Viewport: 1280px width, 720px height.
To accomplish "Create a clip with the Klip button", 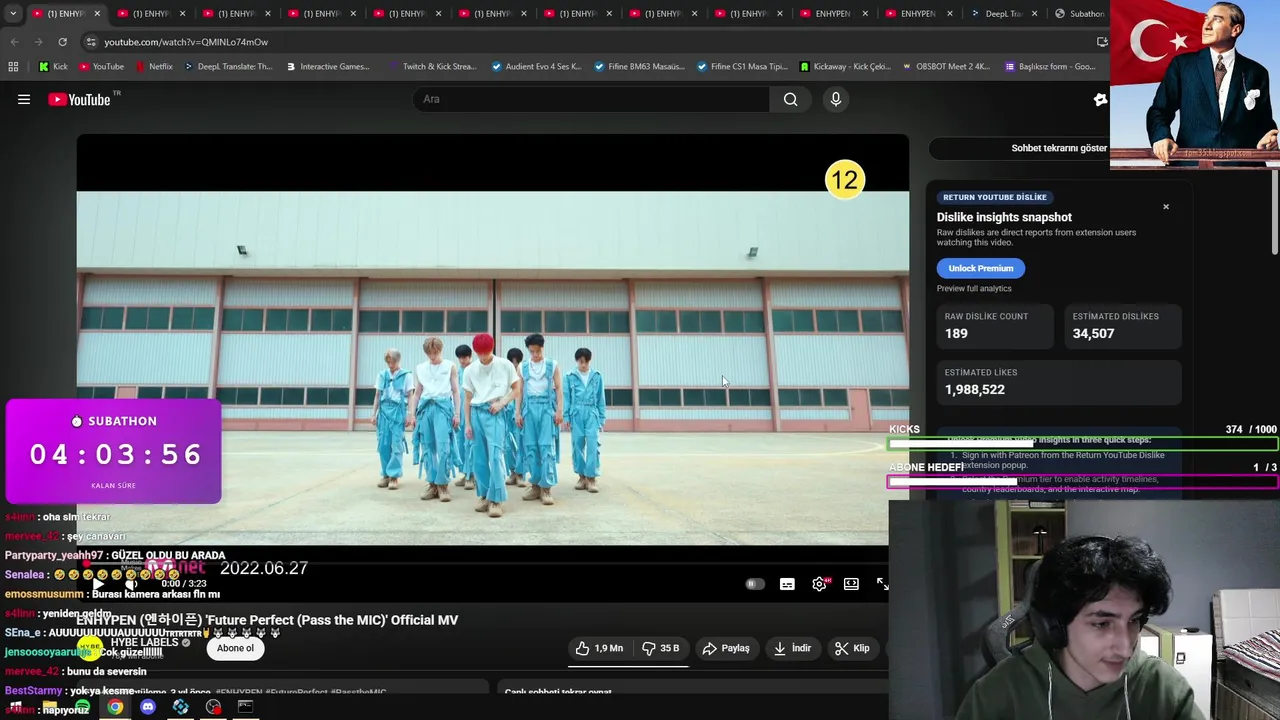I will click(x=852, y=648).
